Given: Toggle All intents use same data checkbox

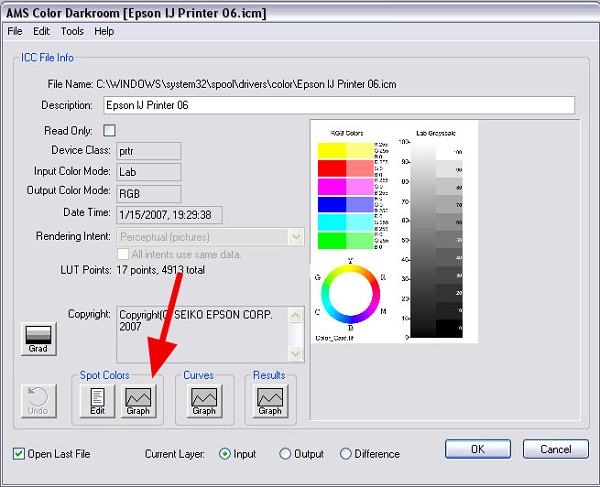Looking at the screenshot, I should [x=123, y=254].
